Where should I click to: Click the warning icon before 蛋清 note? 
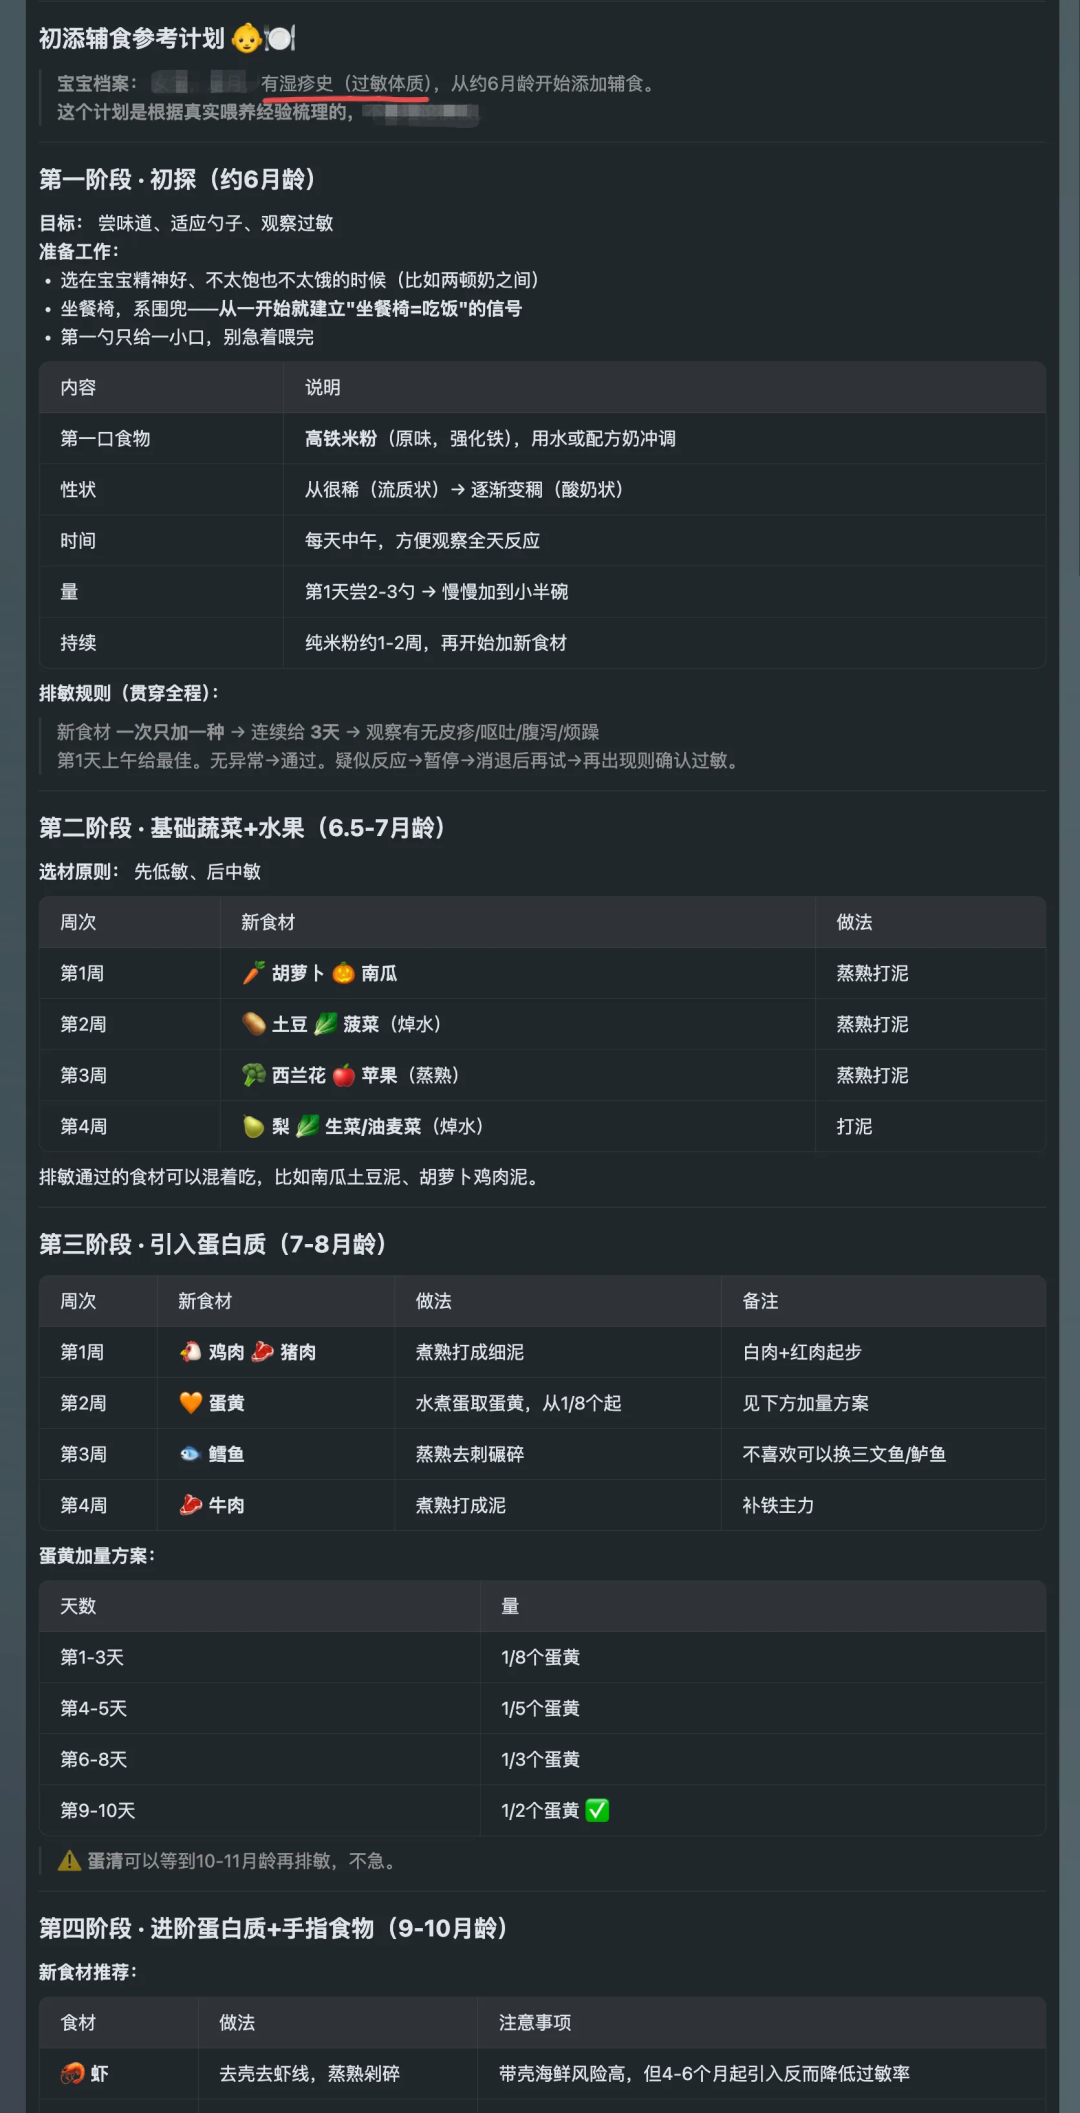[69, 1861]
